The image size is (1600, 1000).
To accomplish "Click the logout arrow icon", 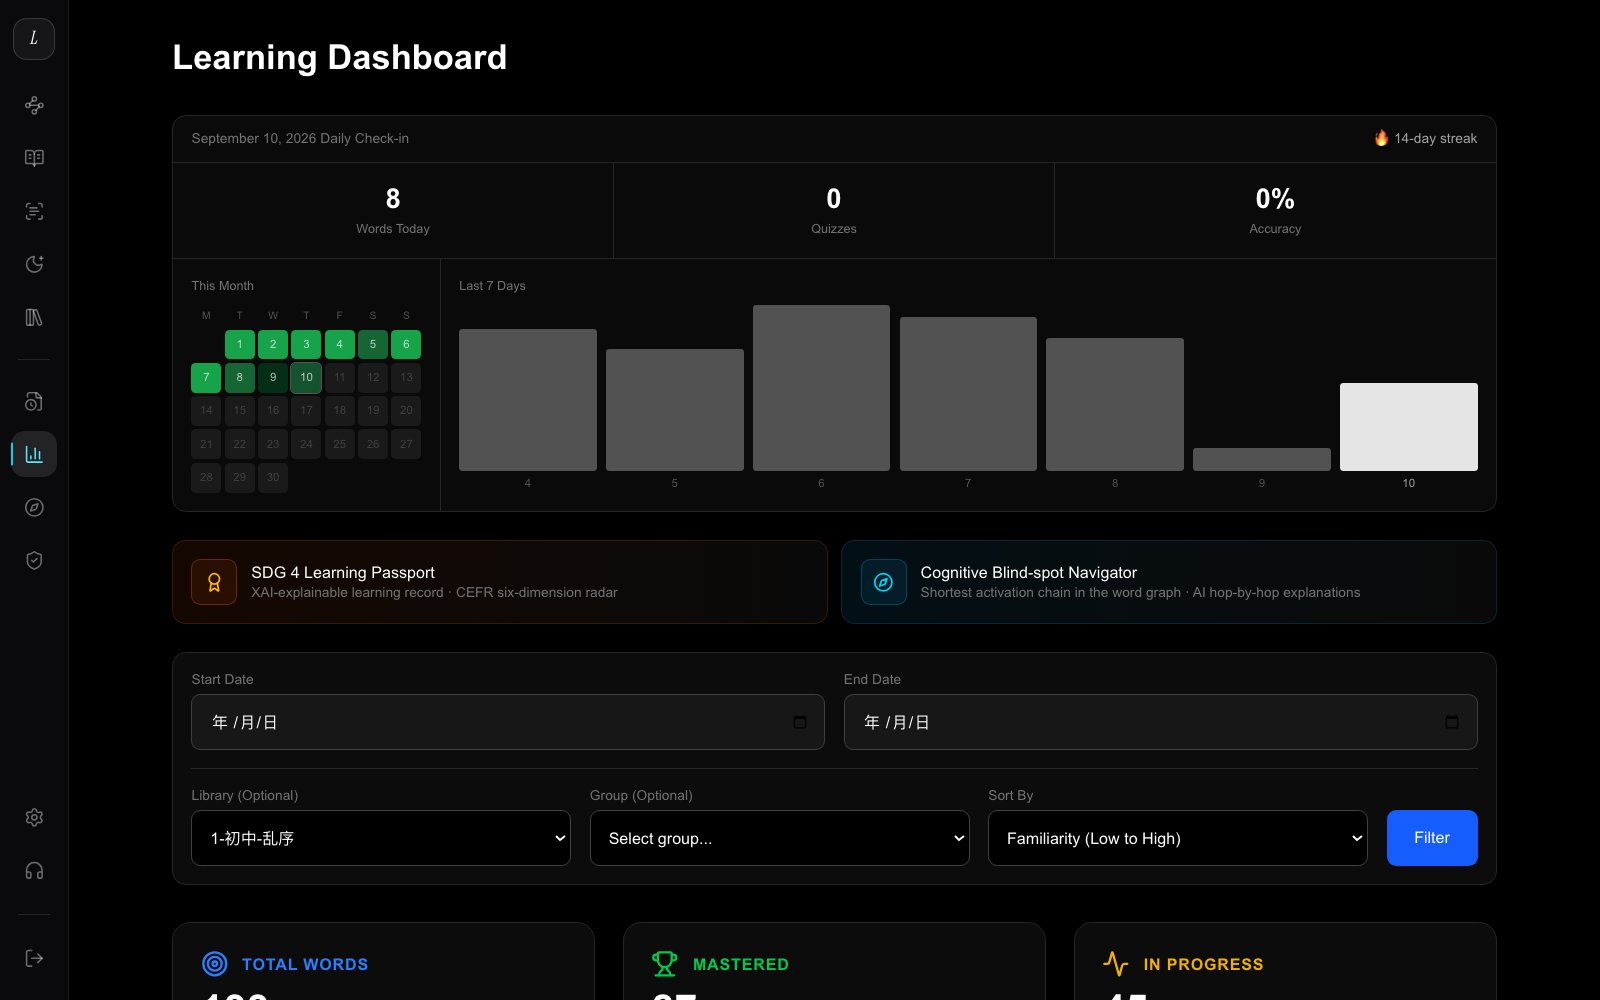I will tap(34, 958).
